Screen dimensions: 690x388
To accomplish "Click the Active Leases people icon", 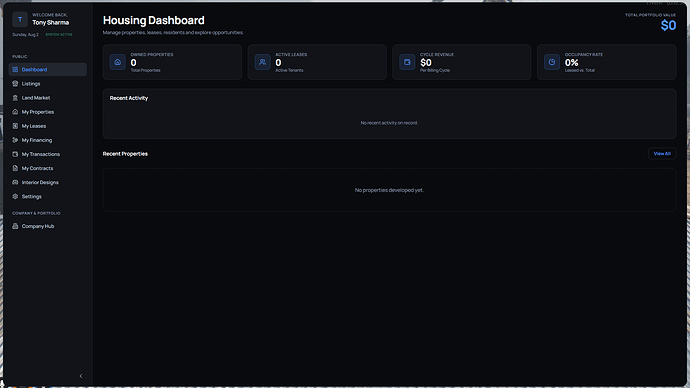I will point(262,62).
